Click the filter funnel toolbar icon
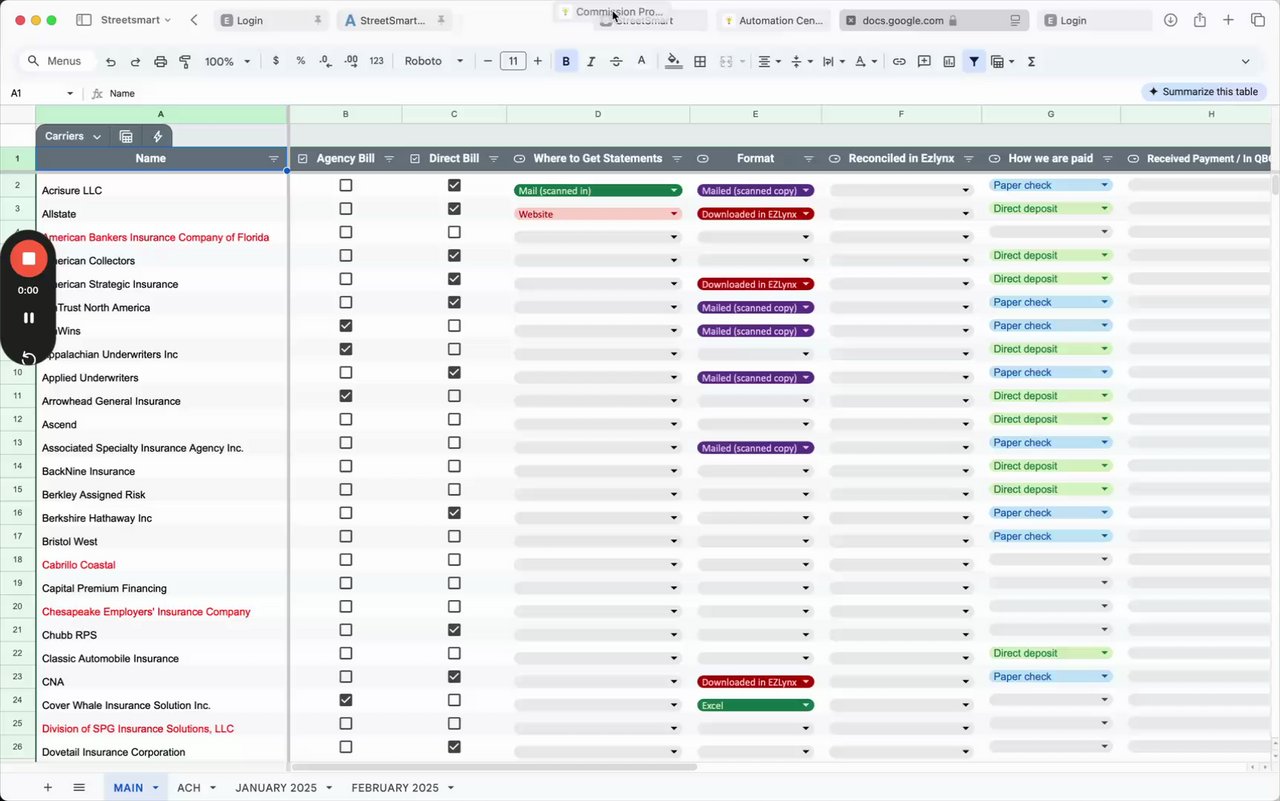Image resolution: width=1280 pixels, height=801 pixels. (x=974, y=62)
